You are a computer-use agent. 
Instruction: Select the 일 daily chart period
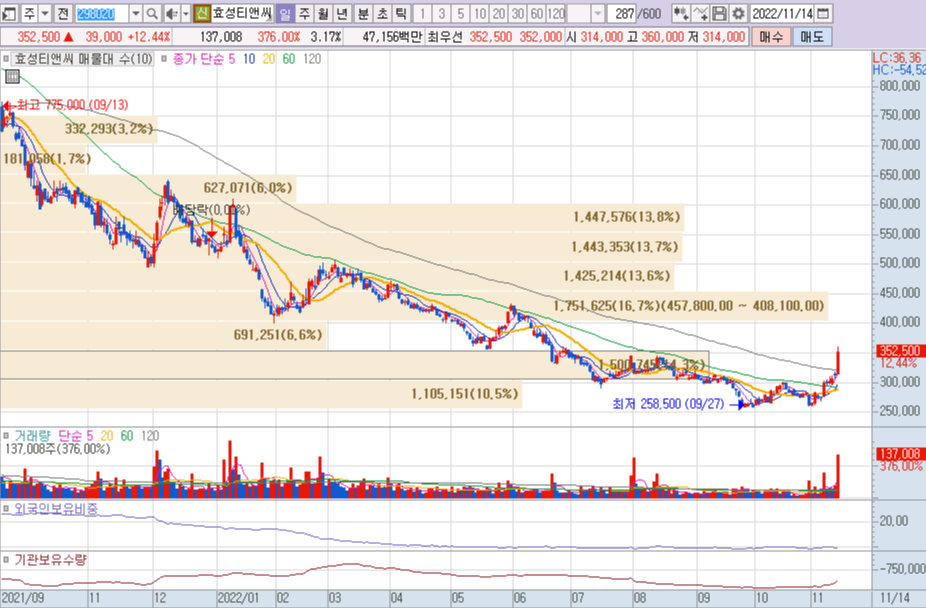point(285,13)
